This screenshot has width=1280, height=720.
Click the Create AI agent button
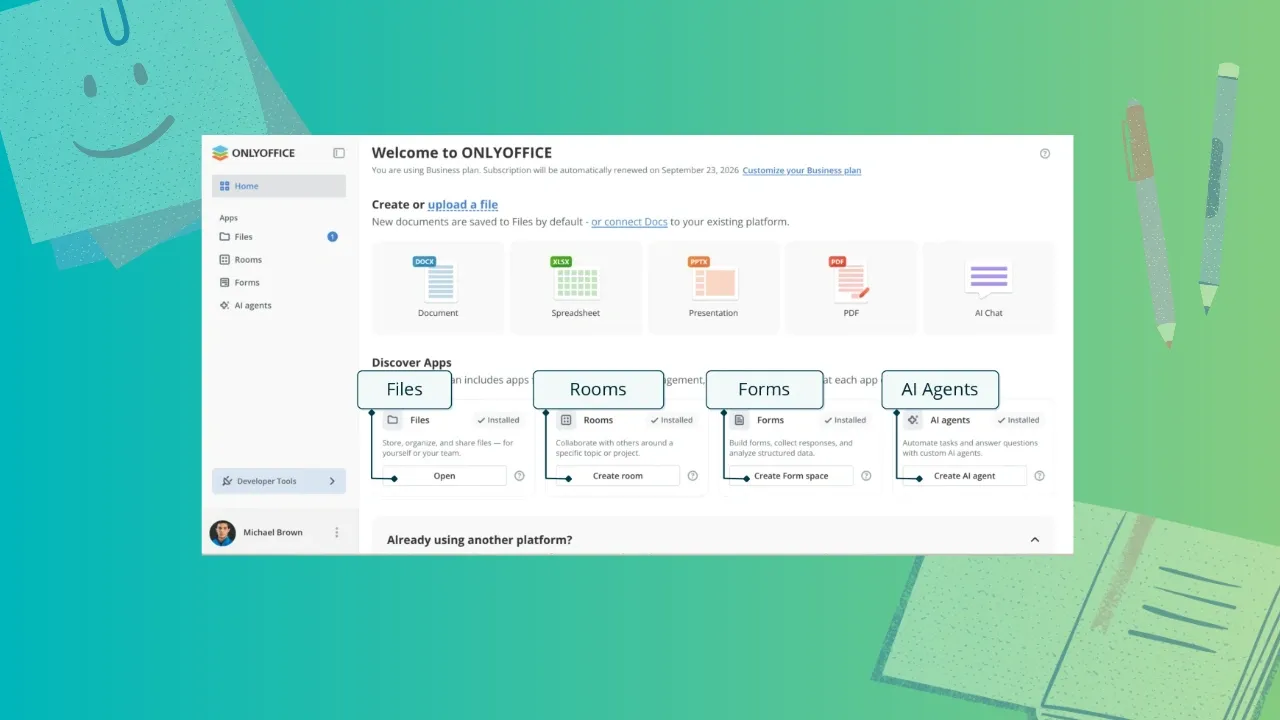(965, 476)
